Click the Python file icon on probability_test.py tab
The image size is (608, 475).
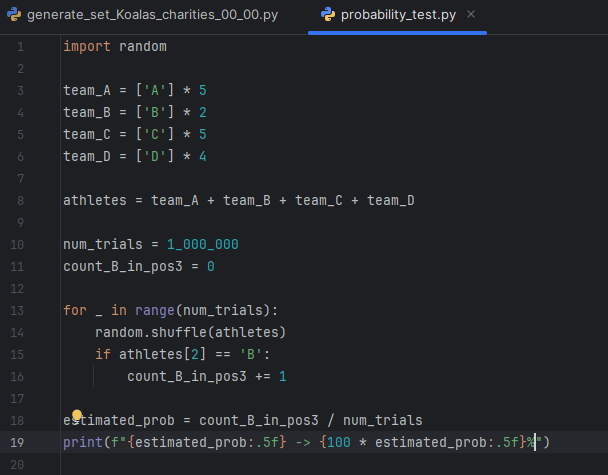pos(328,15)
